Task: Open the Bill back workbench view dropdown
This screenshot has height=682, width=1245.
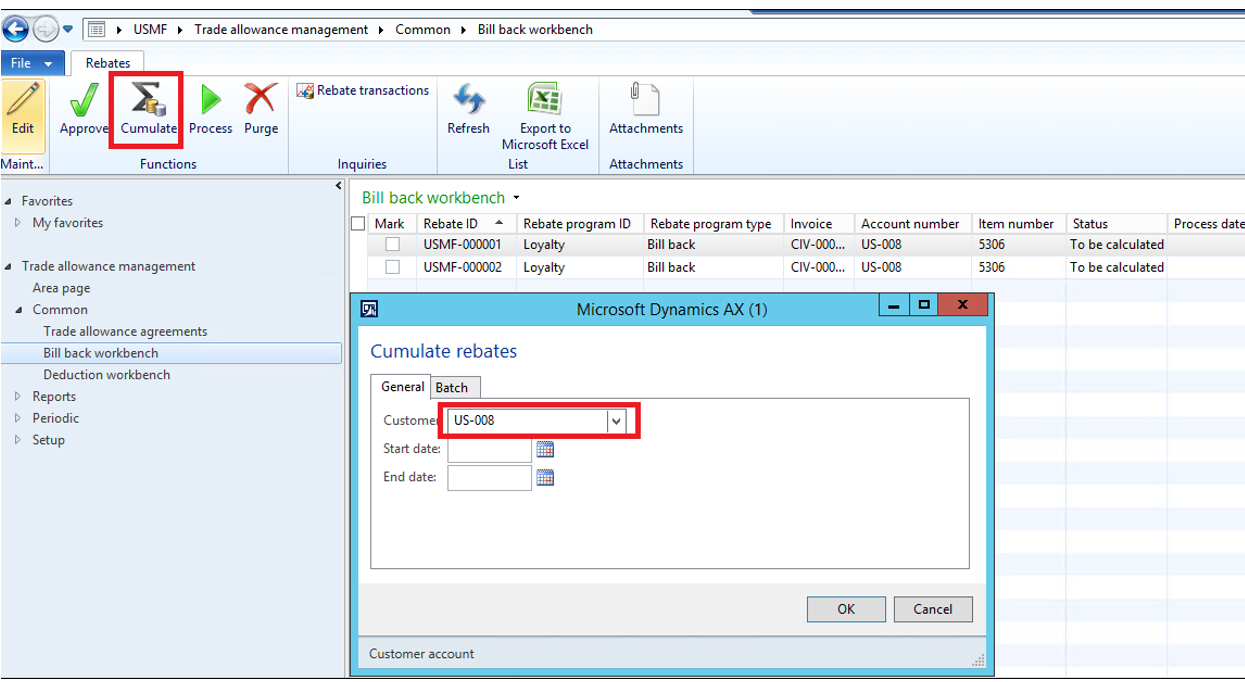Action: pyautogui.click(x=516, y=198)
